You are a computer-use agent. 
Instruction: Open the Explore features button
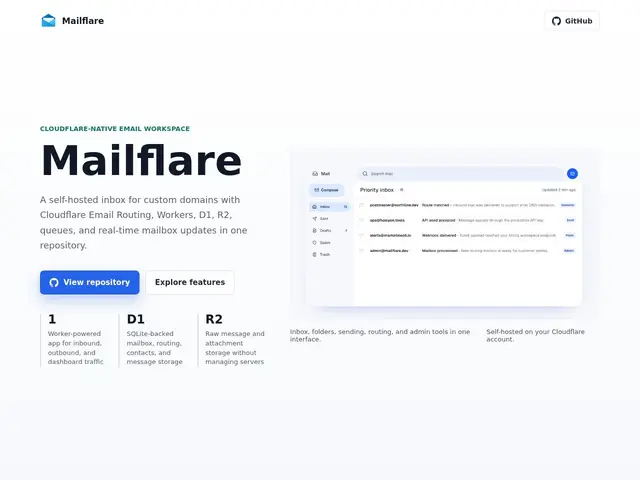coord(190,282)
